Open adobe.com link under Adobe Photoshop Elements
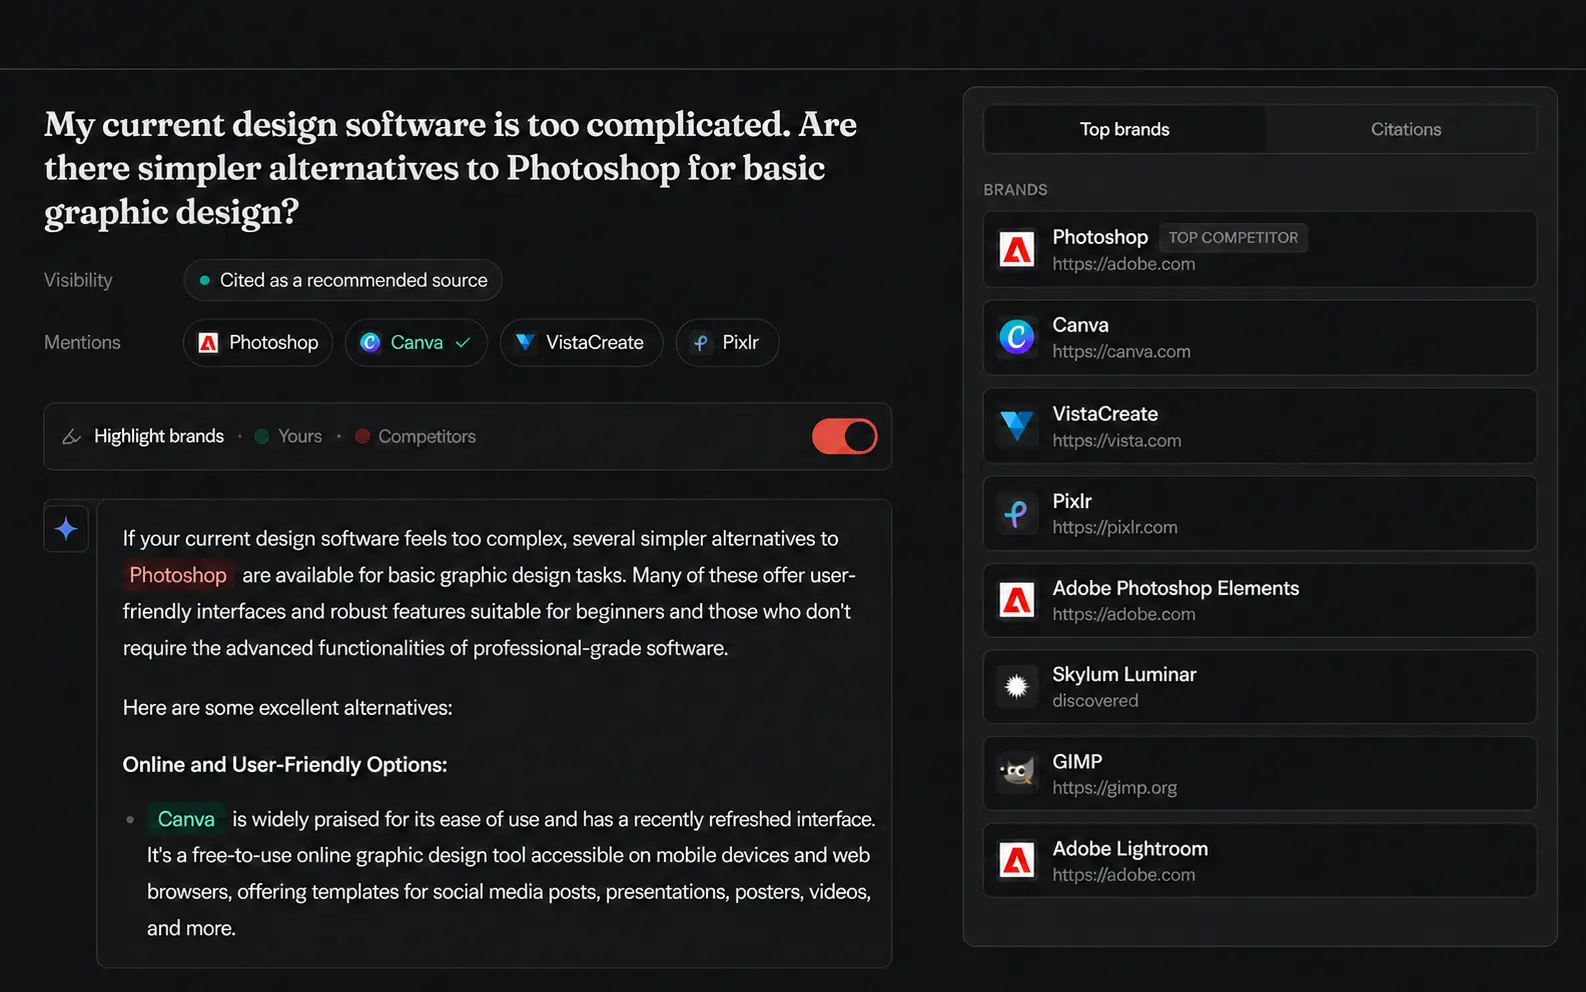This screenshot has width=1586, height=992. click(x=1123, y=615)
